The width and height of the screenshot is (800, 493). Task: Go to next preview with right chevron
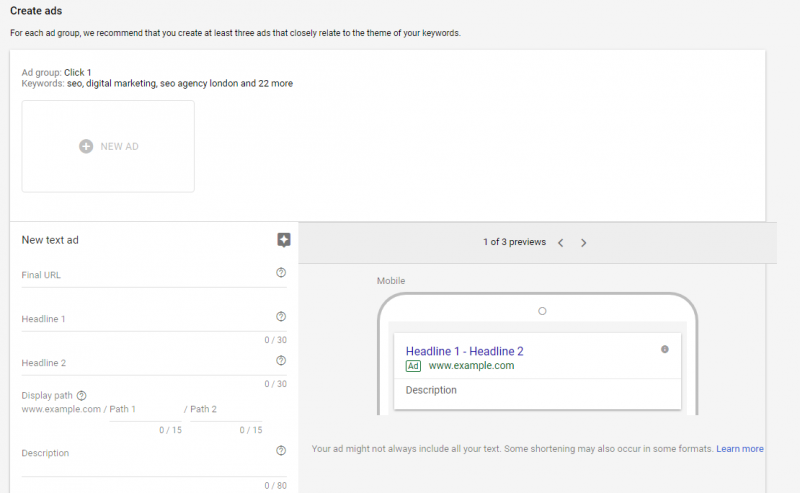(x=584, y=243)
